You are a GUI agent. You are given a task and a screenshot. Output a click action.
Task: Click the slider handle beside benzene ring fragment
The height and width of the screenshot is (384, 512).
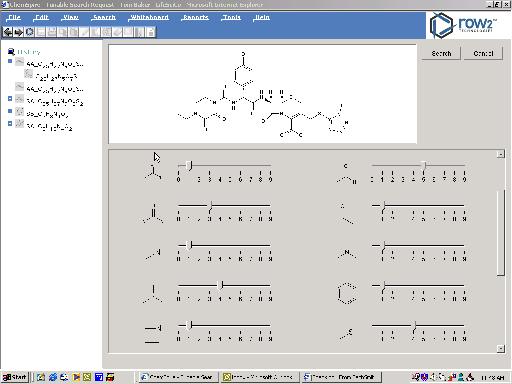pos(383,286)
